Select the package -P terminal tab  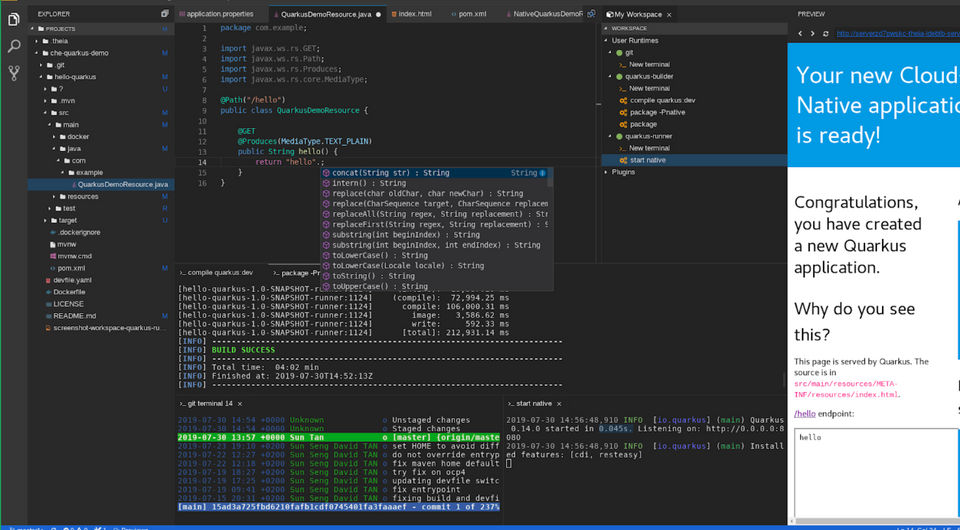(296, 272)
